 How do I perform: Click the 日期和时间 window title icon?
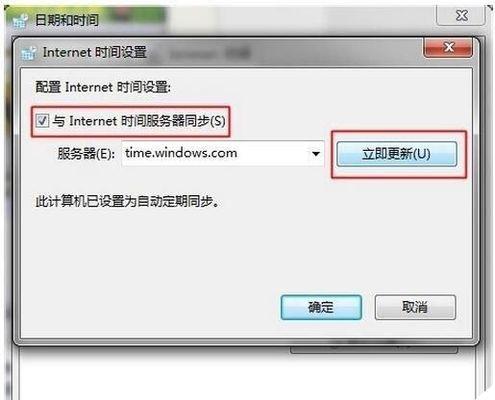(19, 21)
